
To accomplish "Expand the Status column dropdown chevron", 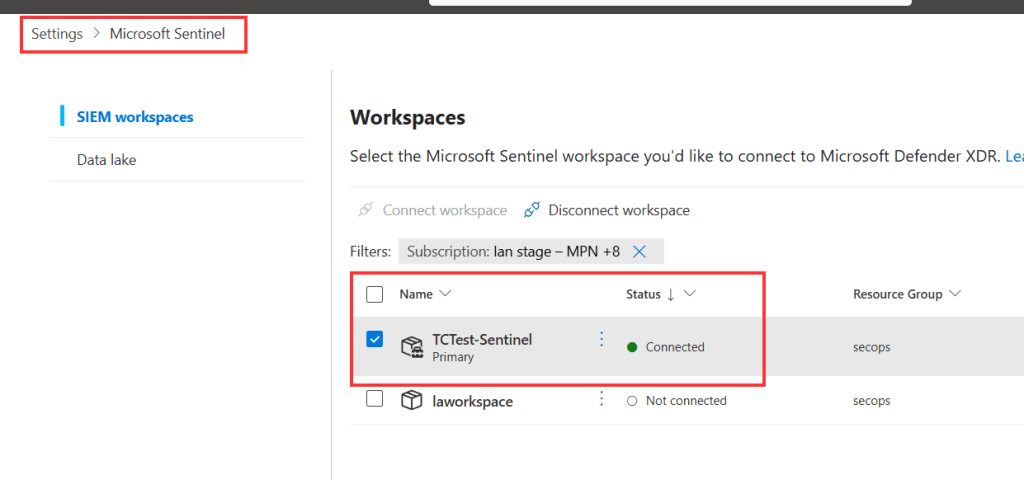I will pos(690,294).
